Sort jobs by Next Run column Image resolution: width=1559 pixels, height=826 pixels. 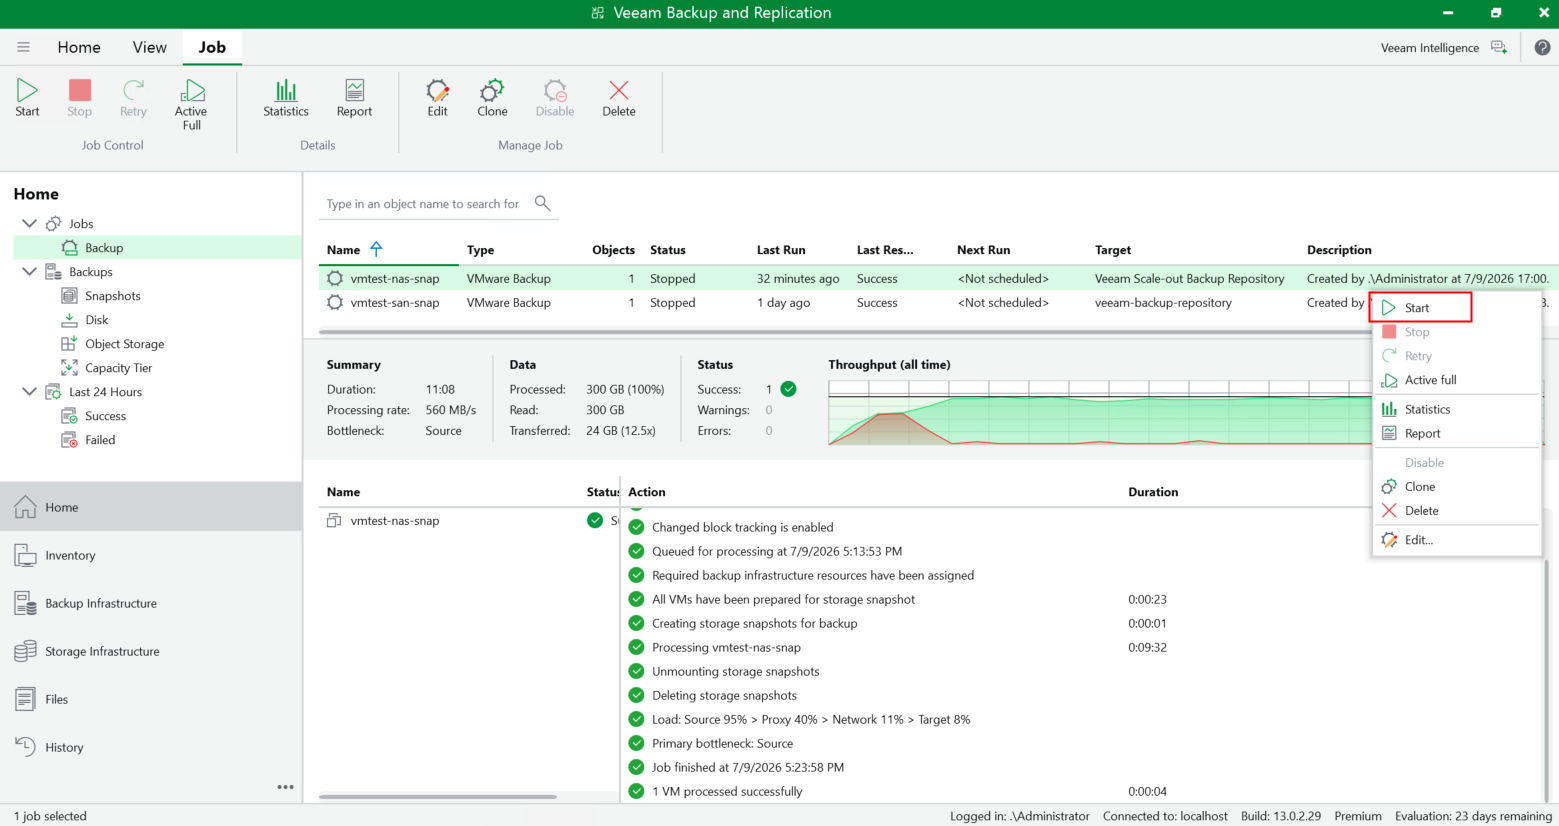(983, 250)
